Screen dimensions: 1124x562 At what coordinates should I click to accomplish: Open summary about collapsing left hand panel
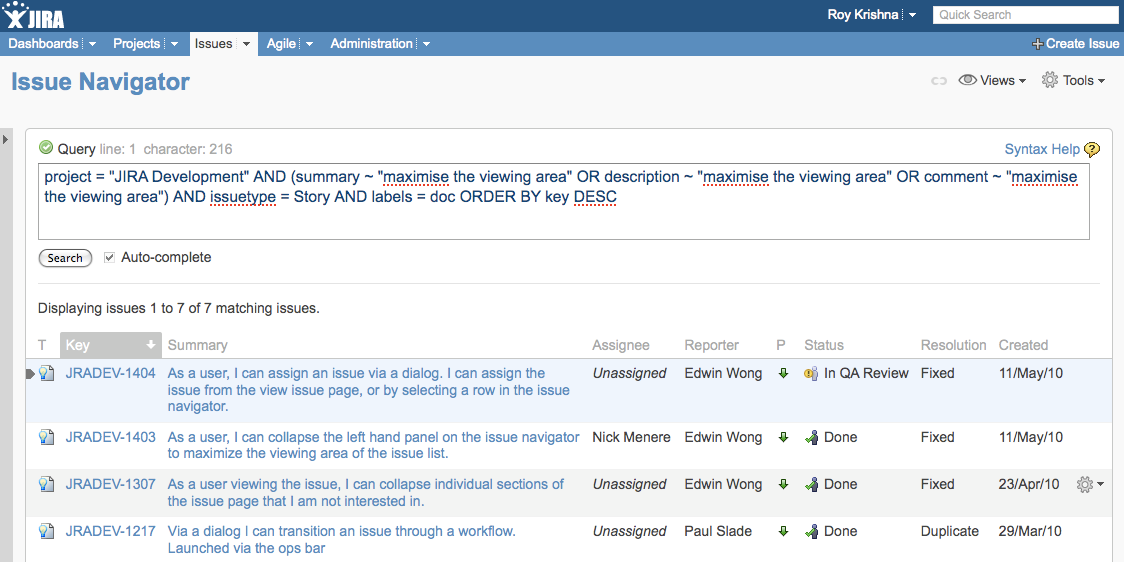373,445
